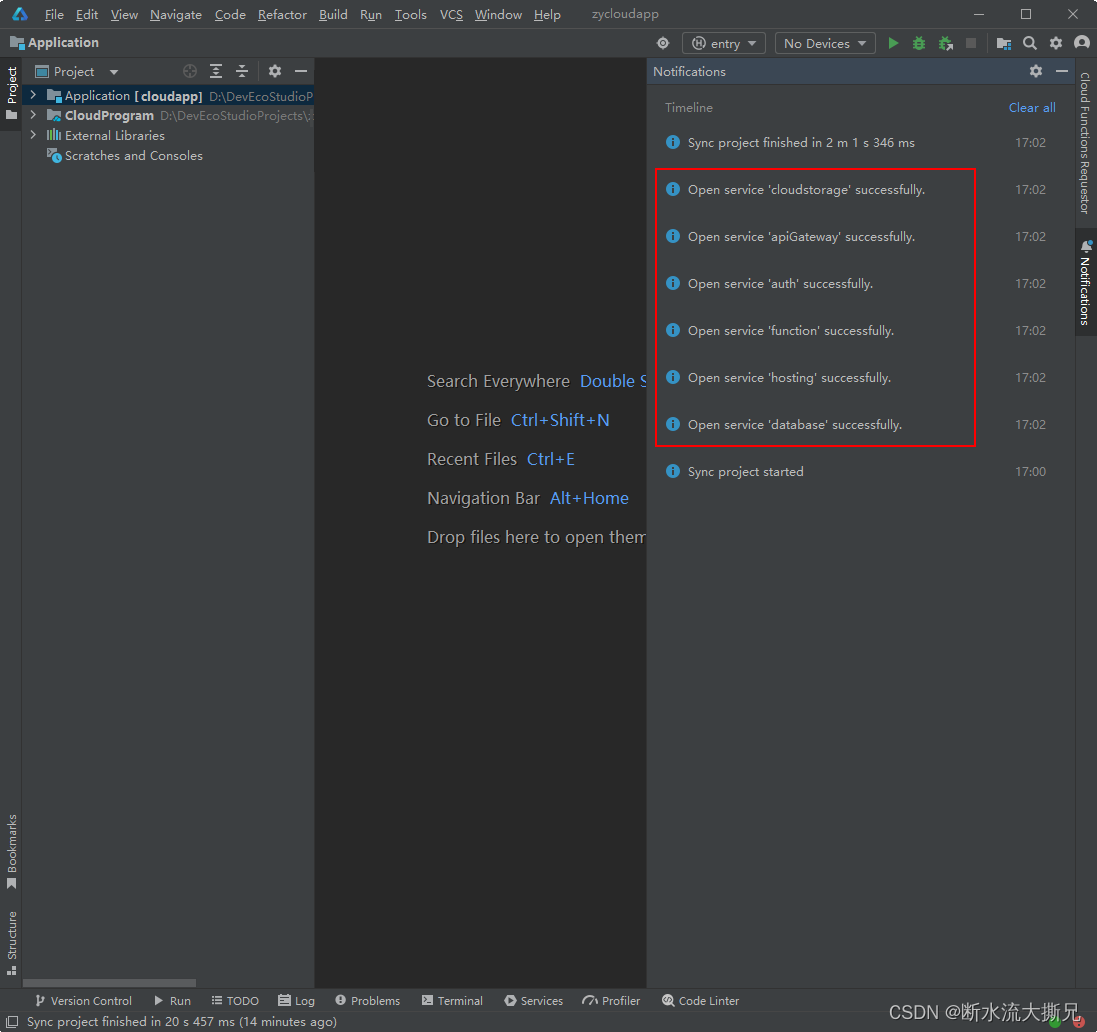
Task: Collapse all in Project tree
Action: (x=241, y=71)
